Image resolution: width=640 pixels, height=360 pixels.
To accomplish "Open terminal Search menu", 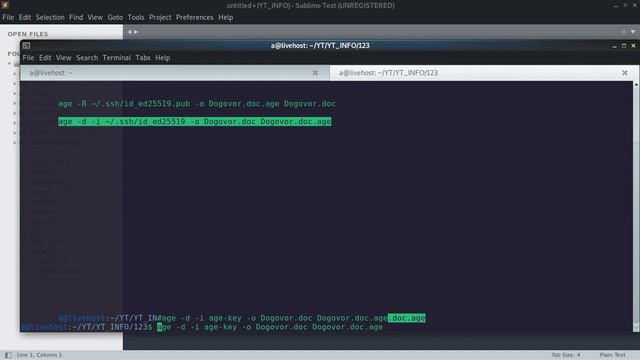I will point(87,58).
